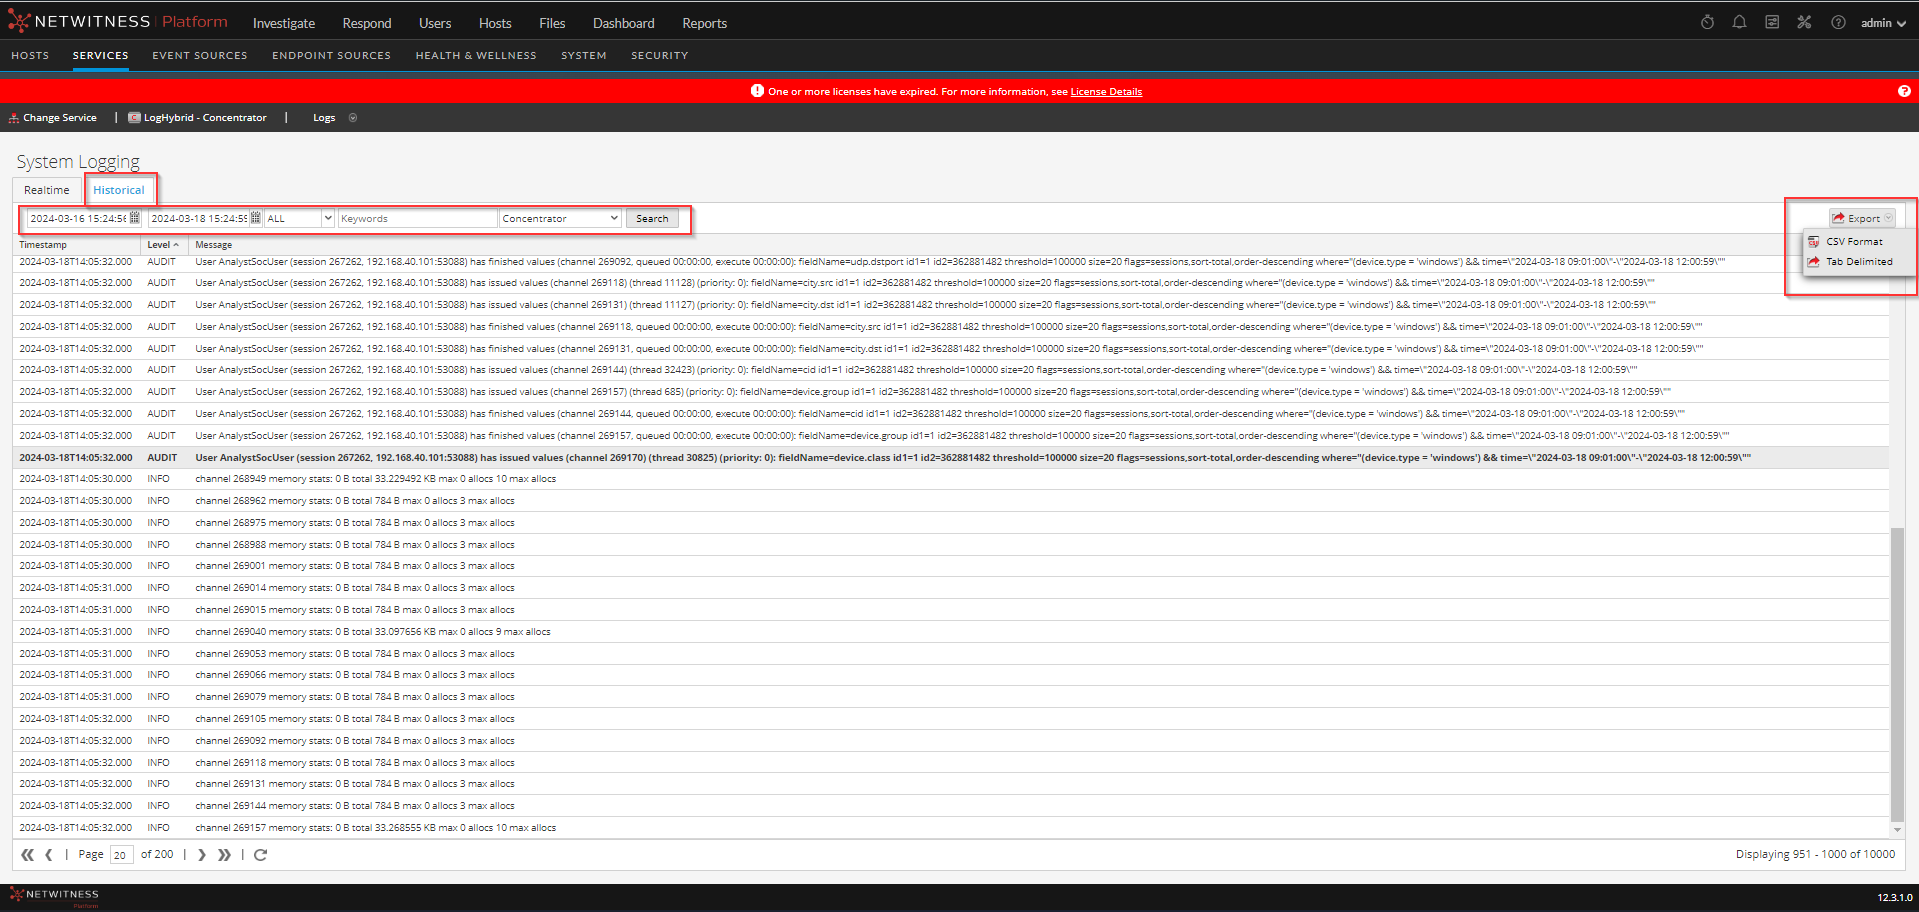Viewport: 1919px width, 912px height.
Task: Expand the ALL log level dropdown
Action: click(327, 218)
